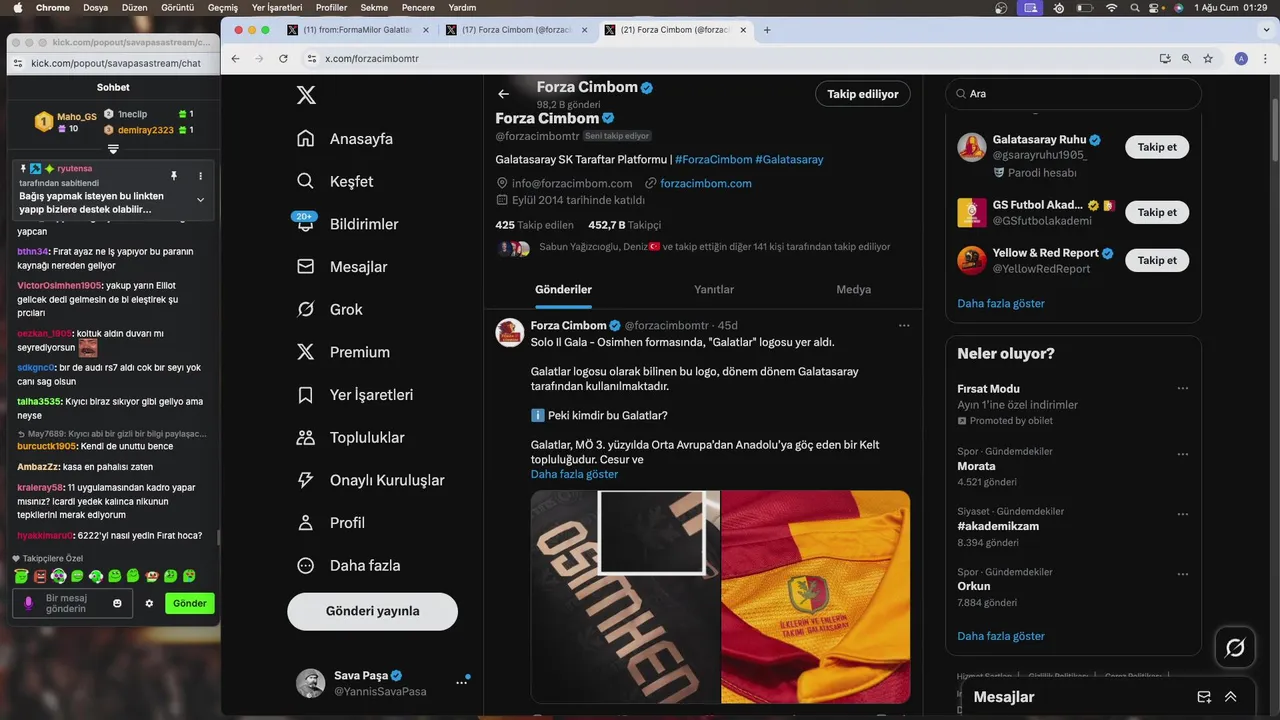Viewport: 1280px width, 720px height.
Task: Switch to Yanıtlar tab
Action: pos(714,289)
